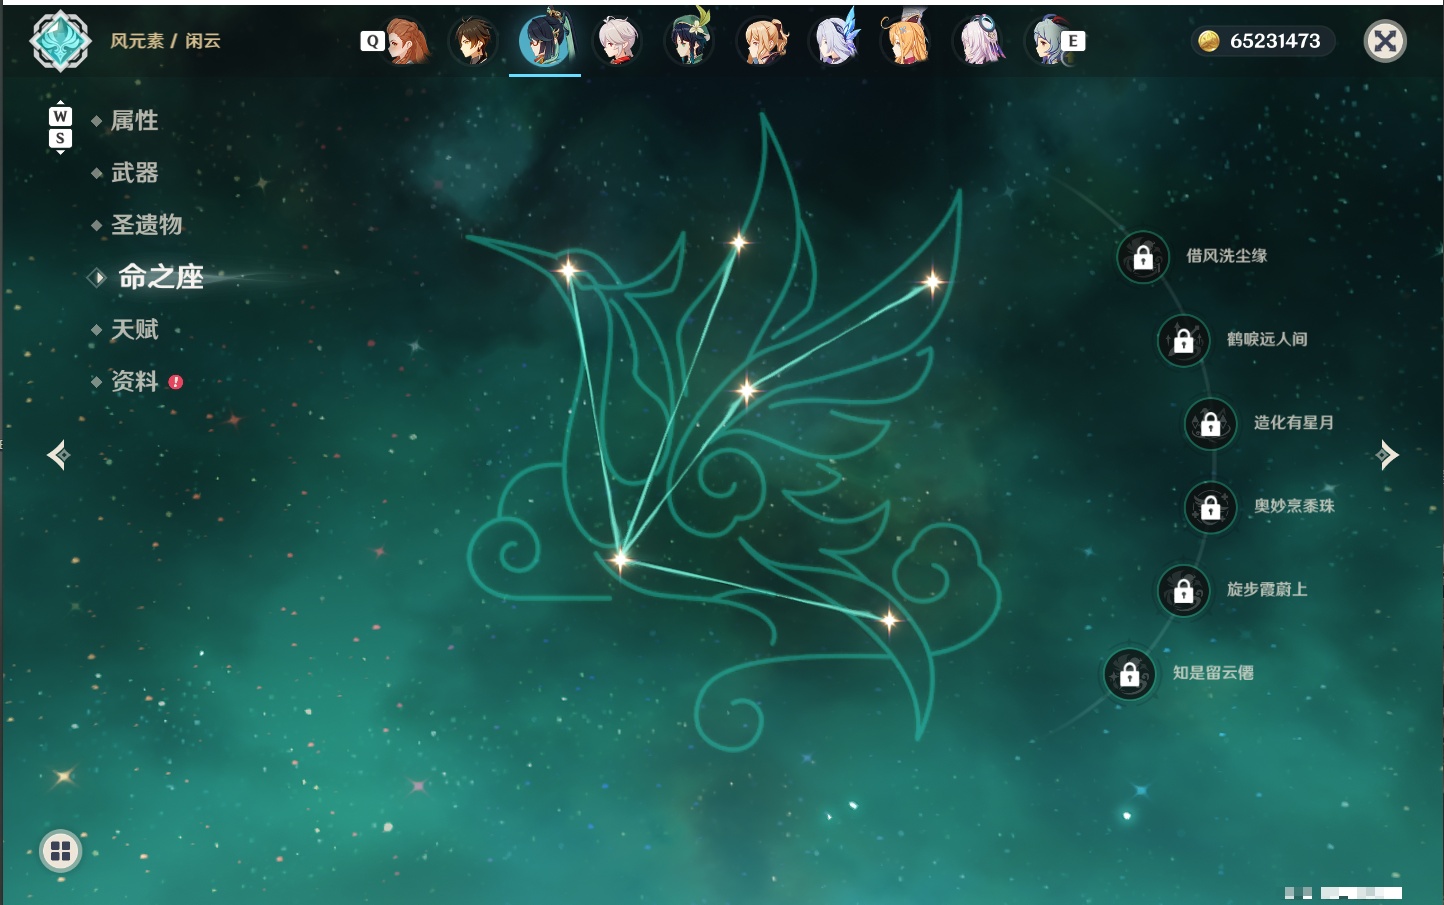Open the 资料 profile menu
This screenshot has height=905, width=1444.
(134, 381)
